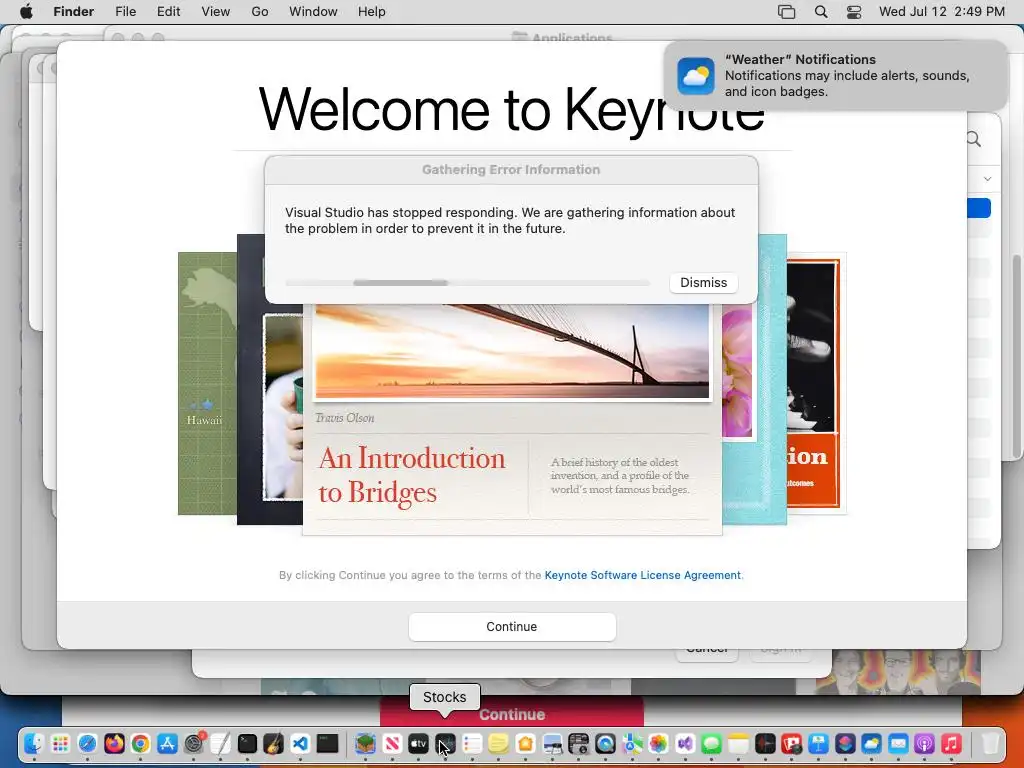Open Stickies in the dock
Screen dimensions: 1024x768
pos(499,743)
